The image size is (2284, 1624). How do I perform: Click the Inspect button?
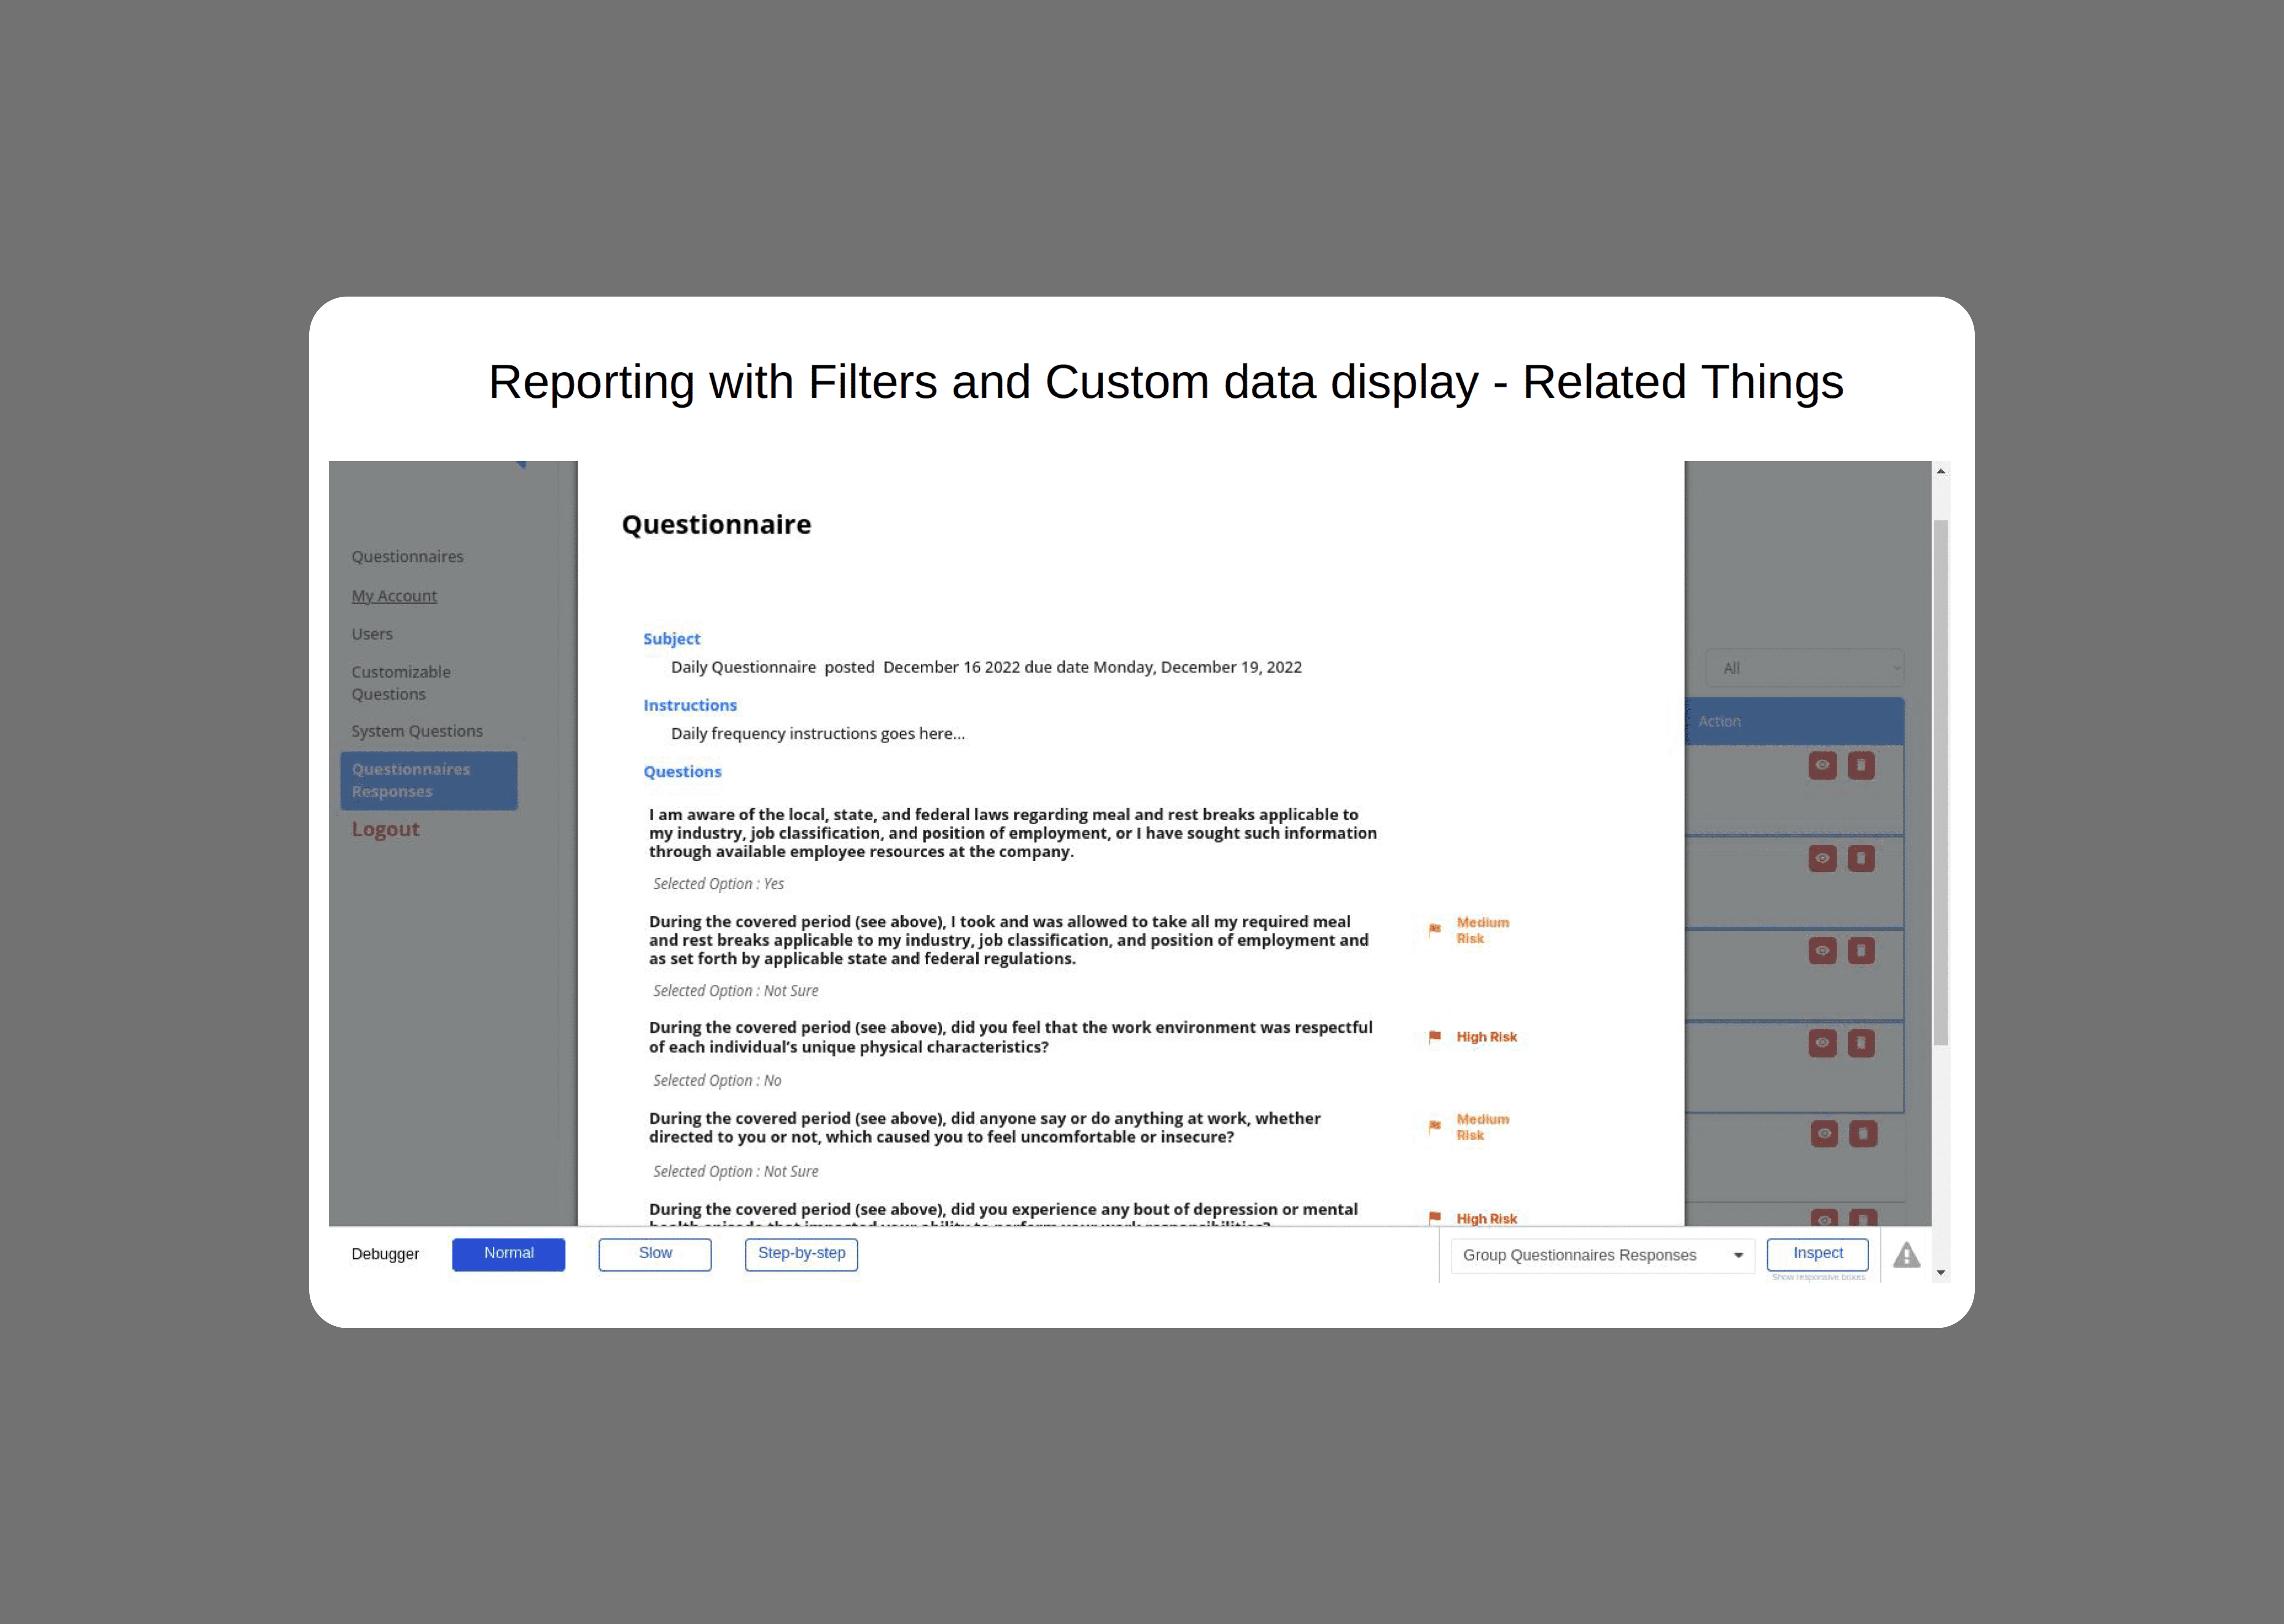coord(1817,1254)
